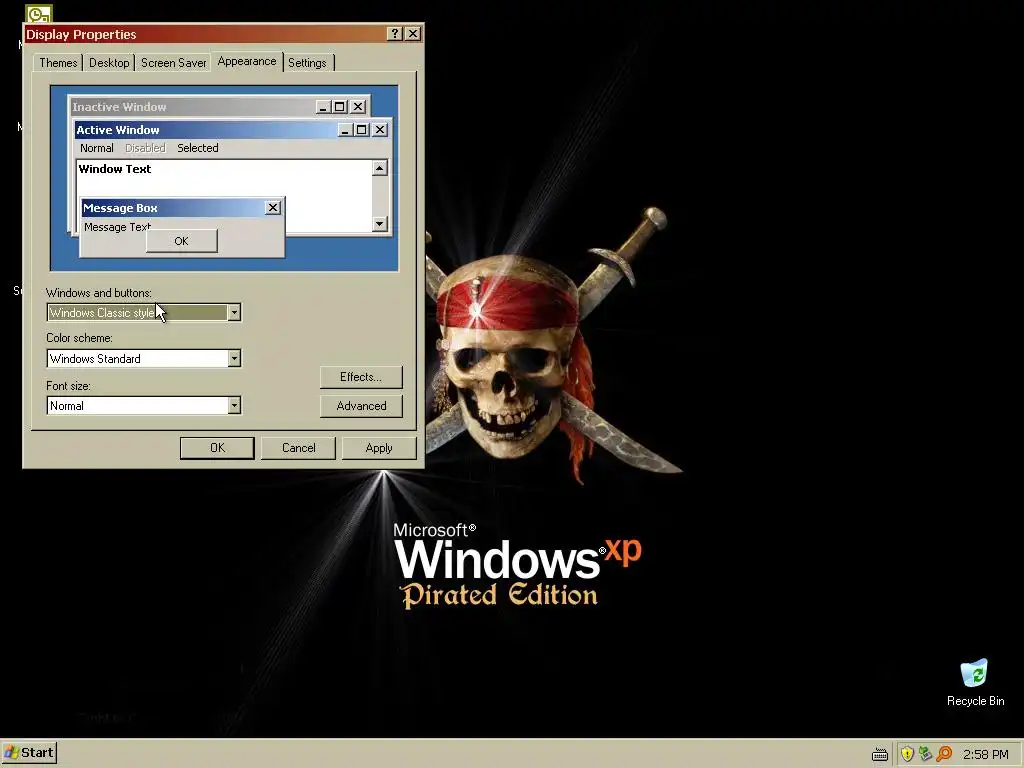Click the Inactive Window title bar in preview
The width and height of the screenshot is (1024, 768).
click(x=219, y=106)
